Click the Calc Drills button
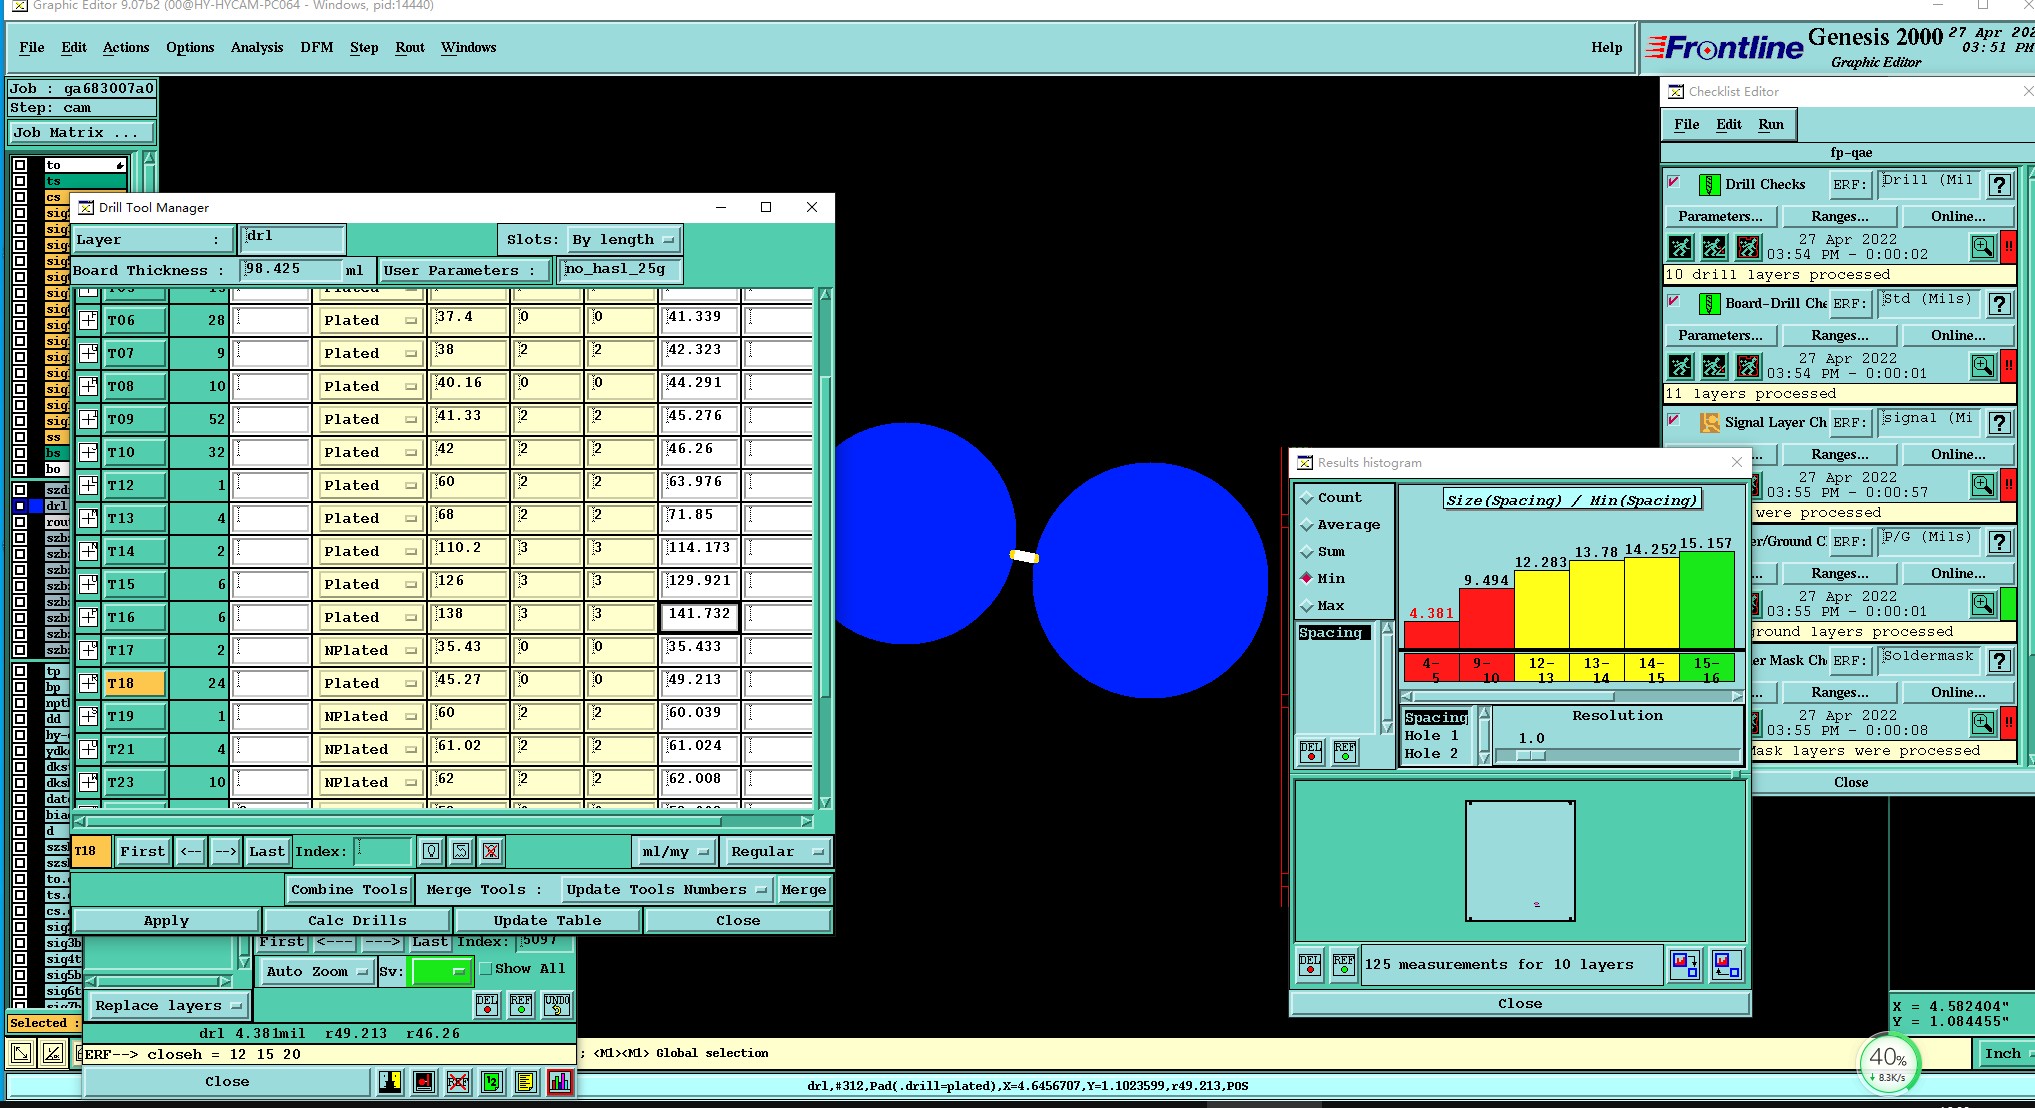2035x1108 pixels. [357, 920]
